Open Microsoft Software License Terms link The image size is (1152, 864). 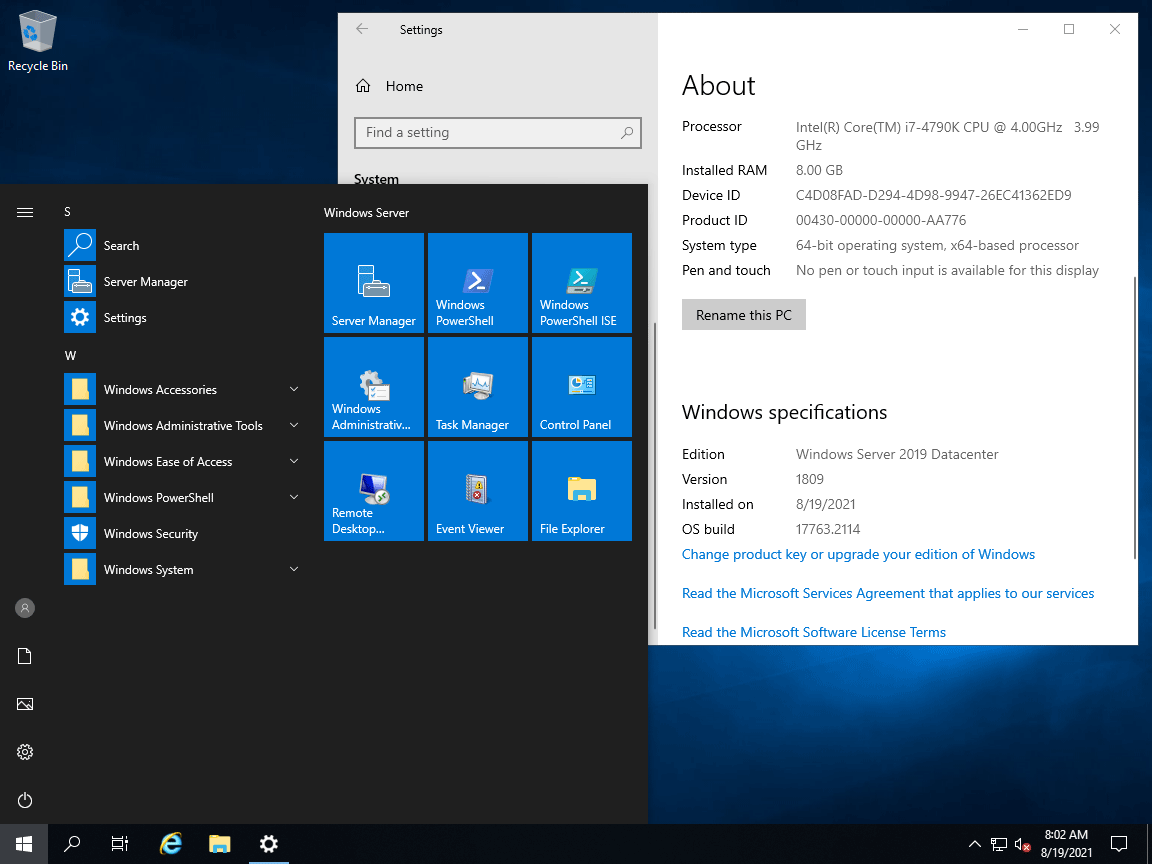[813, 632]
